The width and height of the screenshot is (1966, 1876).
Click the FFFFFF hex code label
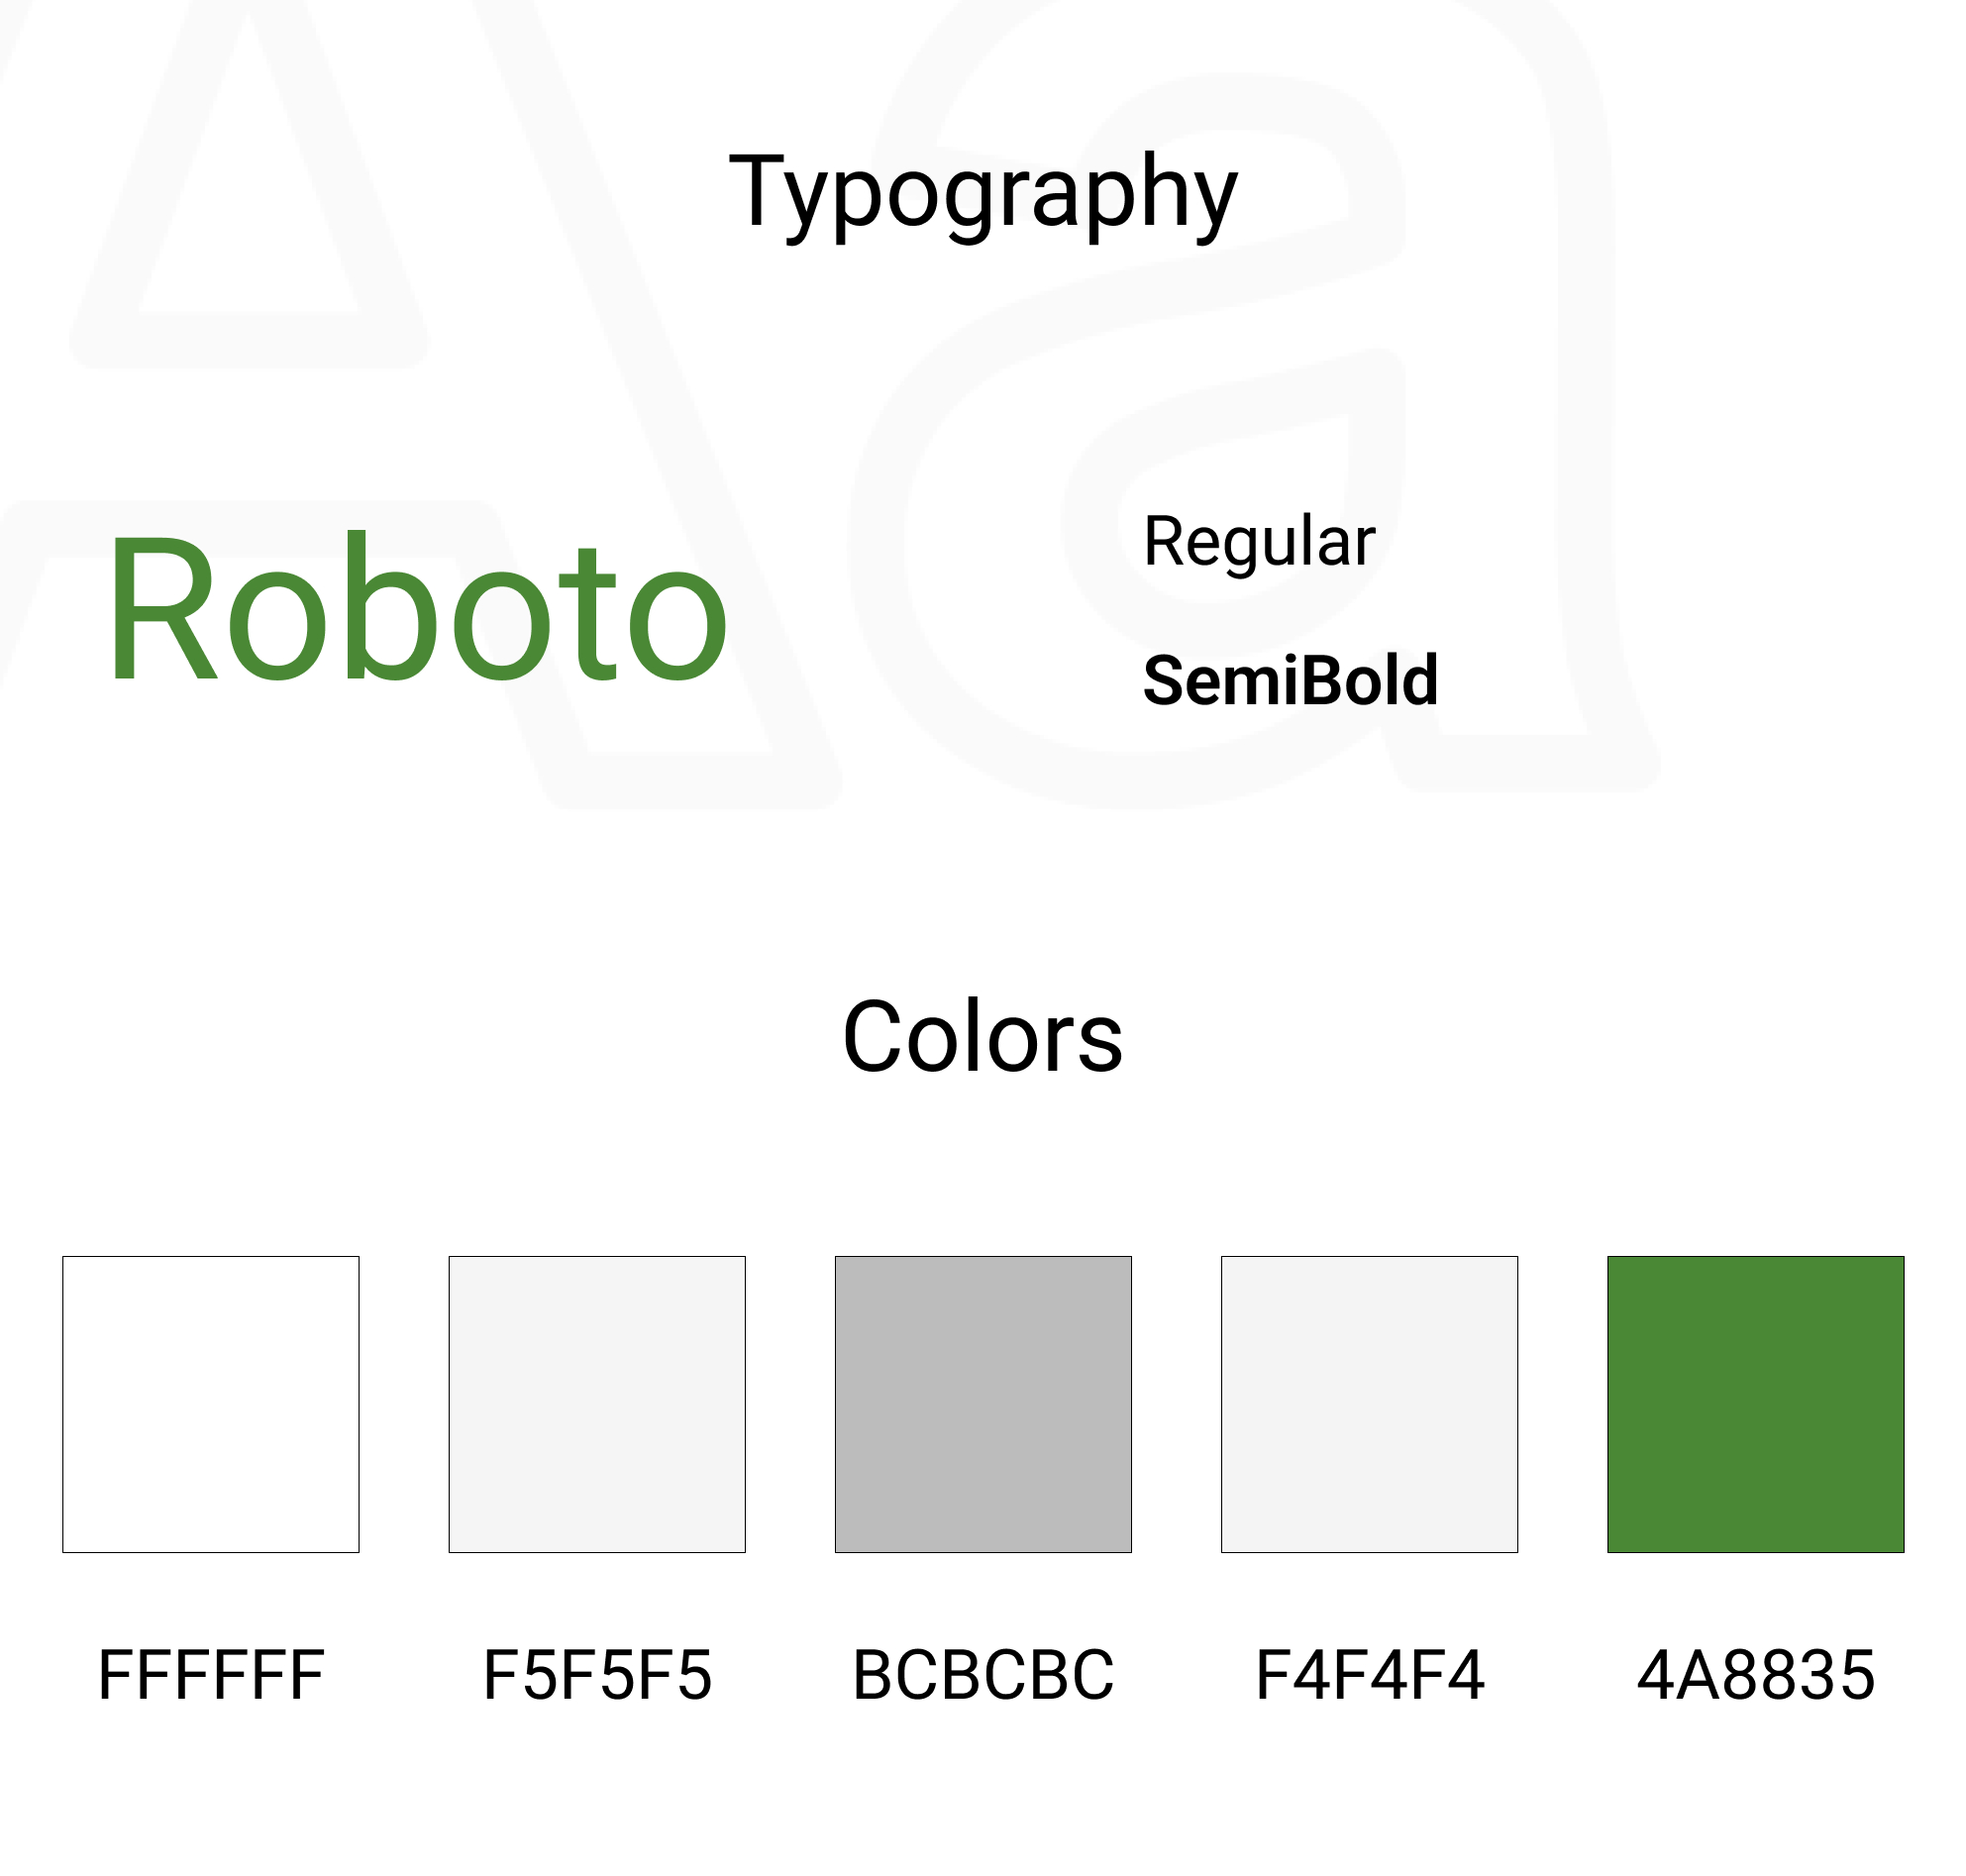point(211,1675)
